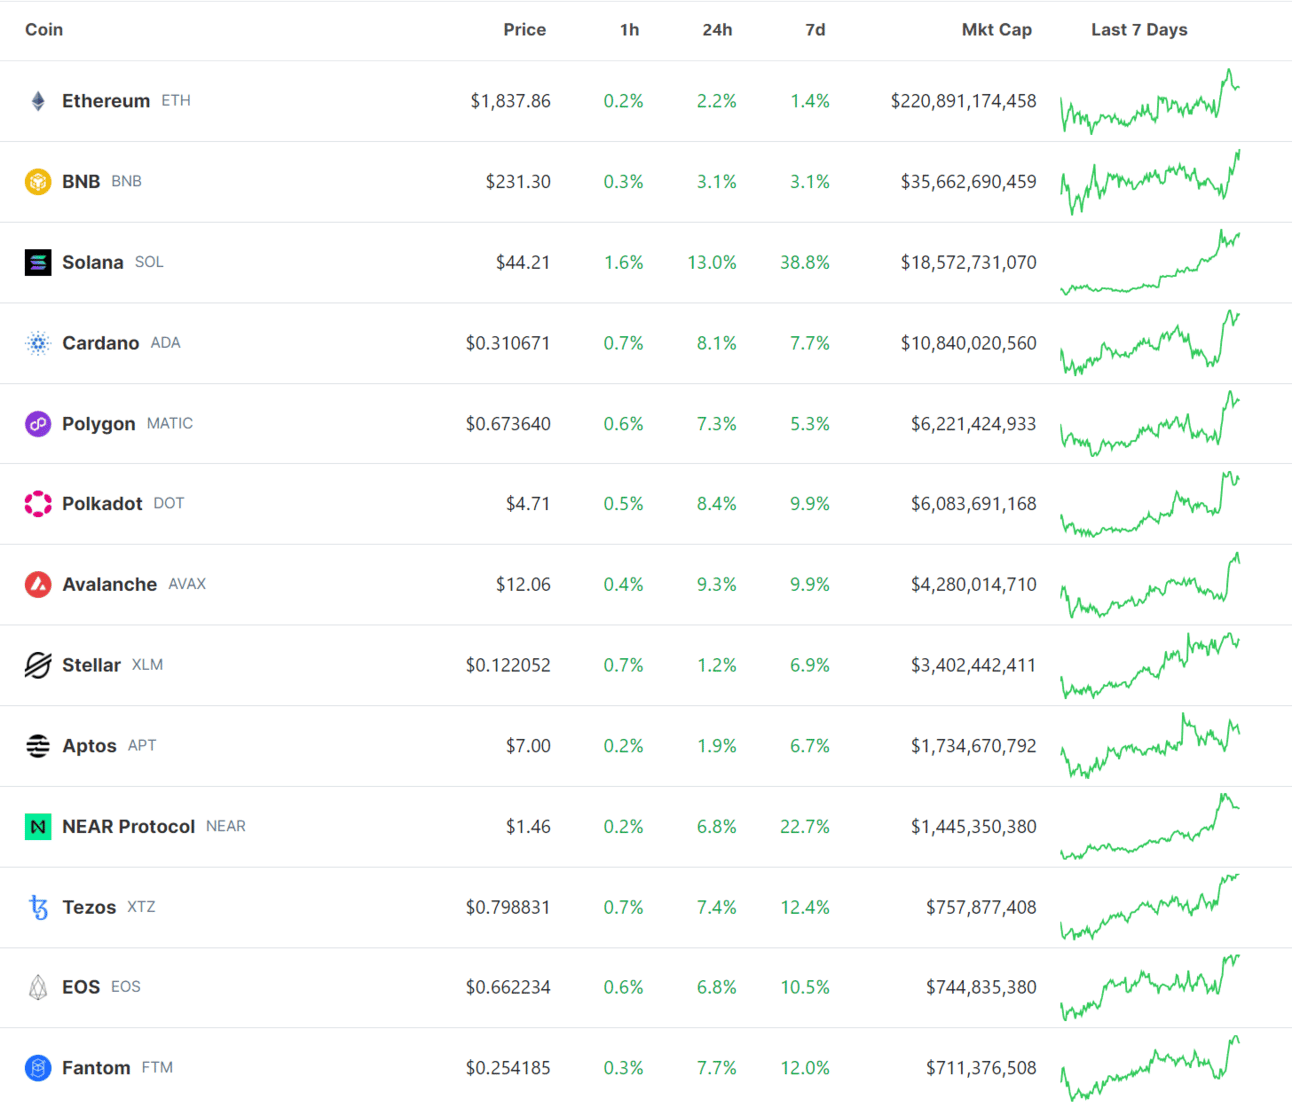
Task: Click Ethereum market cap $220,891,174,458
Action: (964, 101)
